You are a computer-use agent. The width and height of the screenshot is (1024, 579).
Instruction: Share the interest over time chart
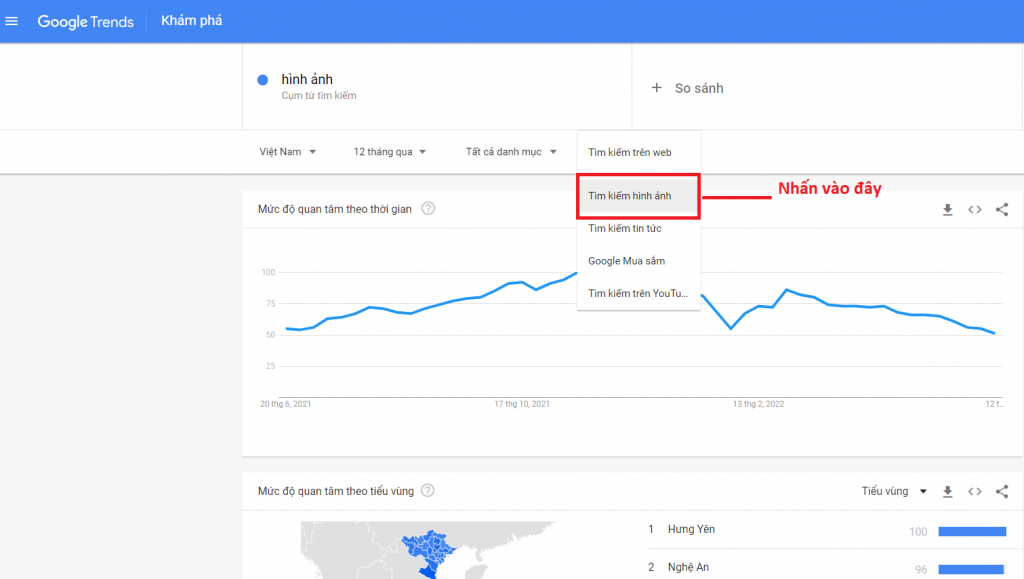click(1001, 209)
